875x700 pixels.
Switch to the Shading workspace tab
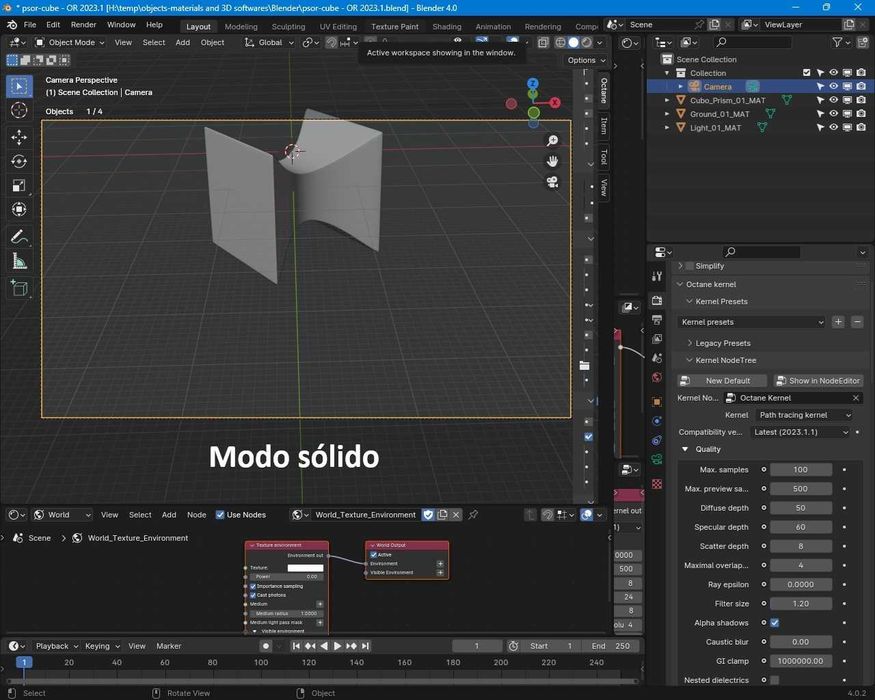click(446, 26)
